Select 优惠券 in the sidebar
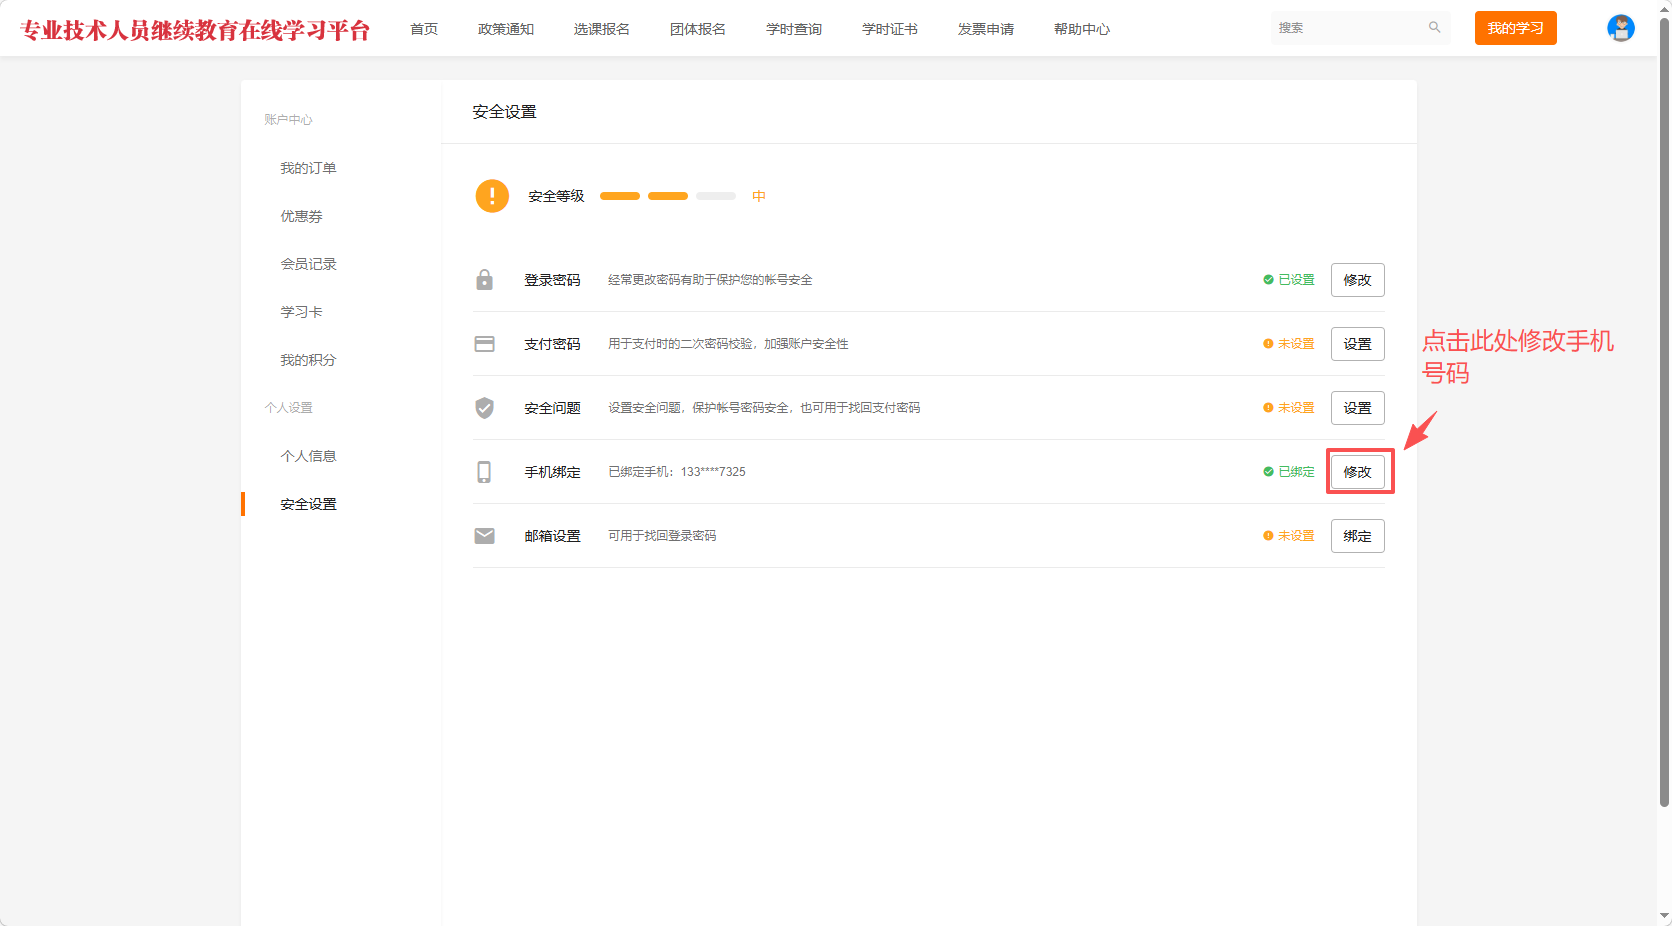 coord(301,216)
